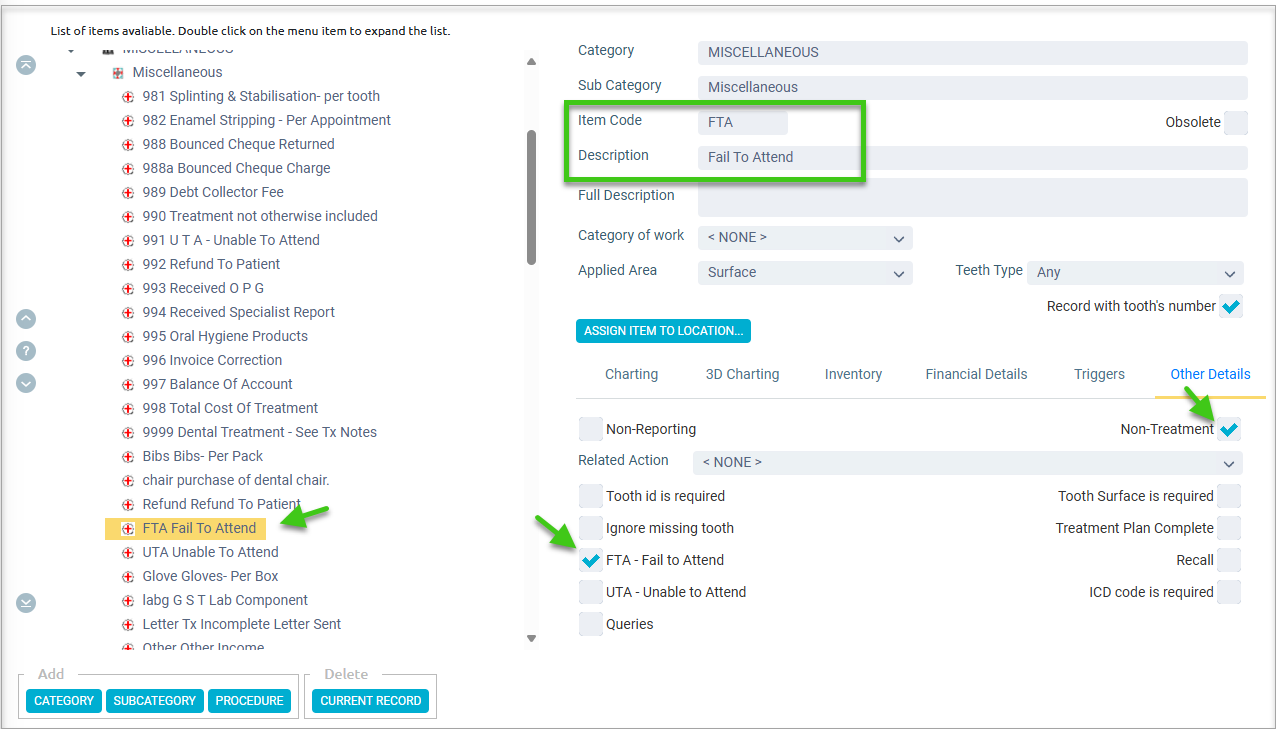Screen dimensions: 1276x729
Task: Click the tree list scrollbar thumb
Action: (x=531, y=197)
